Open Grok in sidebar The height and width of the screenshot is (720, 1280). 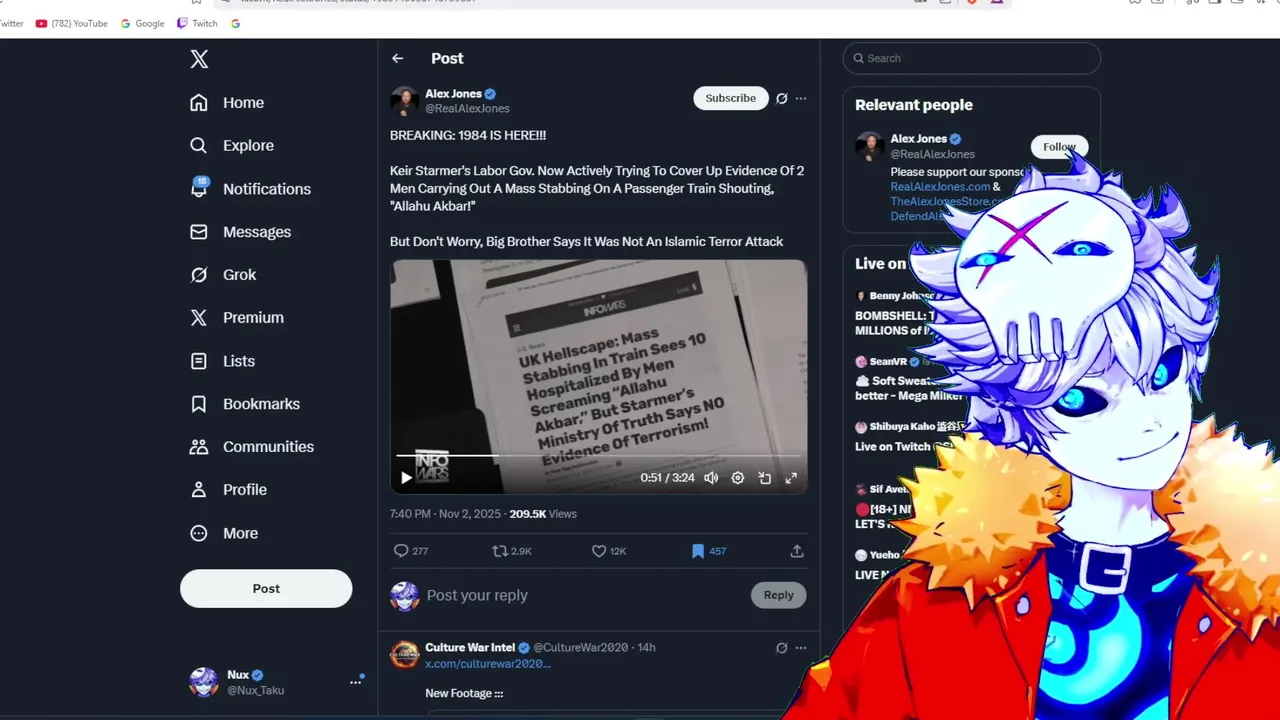223,275
